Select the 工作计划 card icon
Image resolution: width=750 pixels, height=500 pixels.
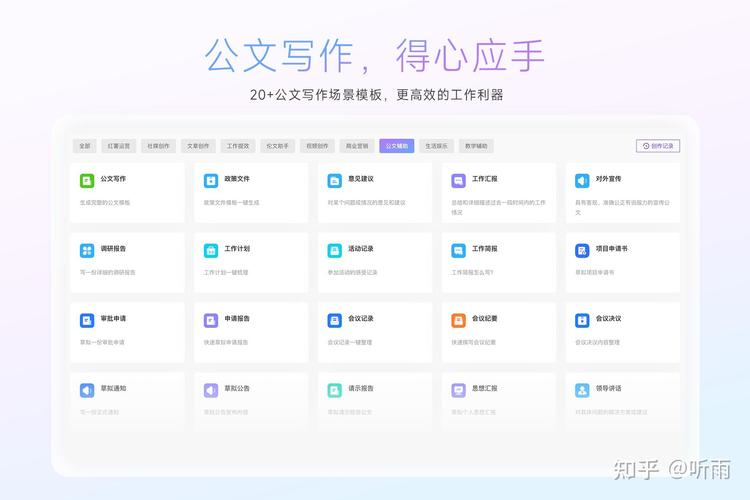211,251
